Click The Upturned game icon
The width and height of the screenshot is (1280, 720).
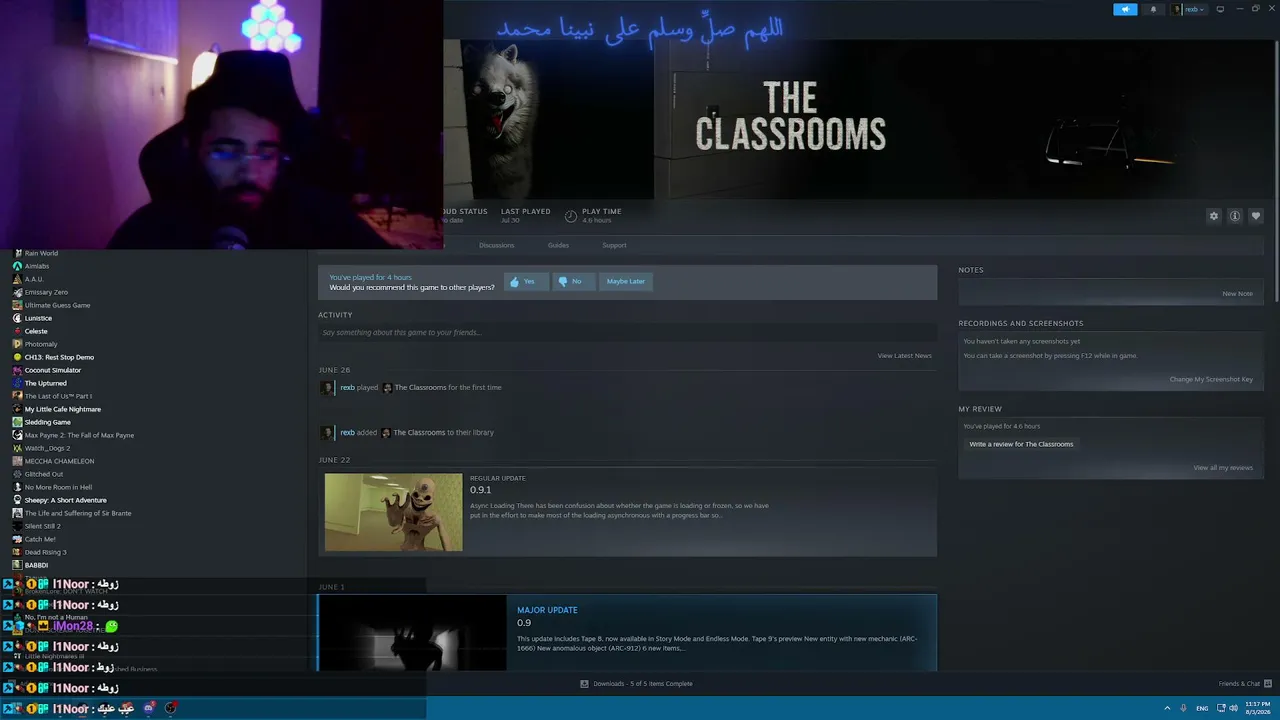tap(17, 384)
